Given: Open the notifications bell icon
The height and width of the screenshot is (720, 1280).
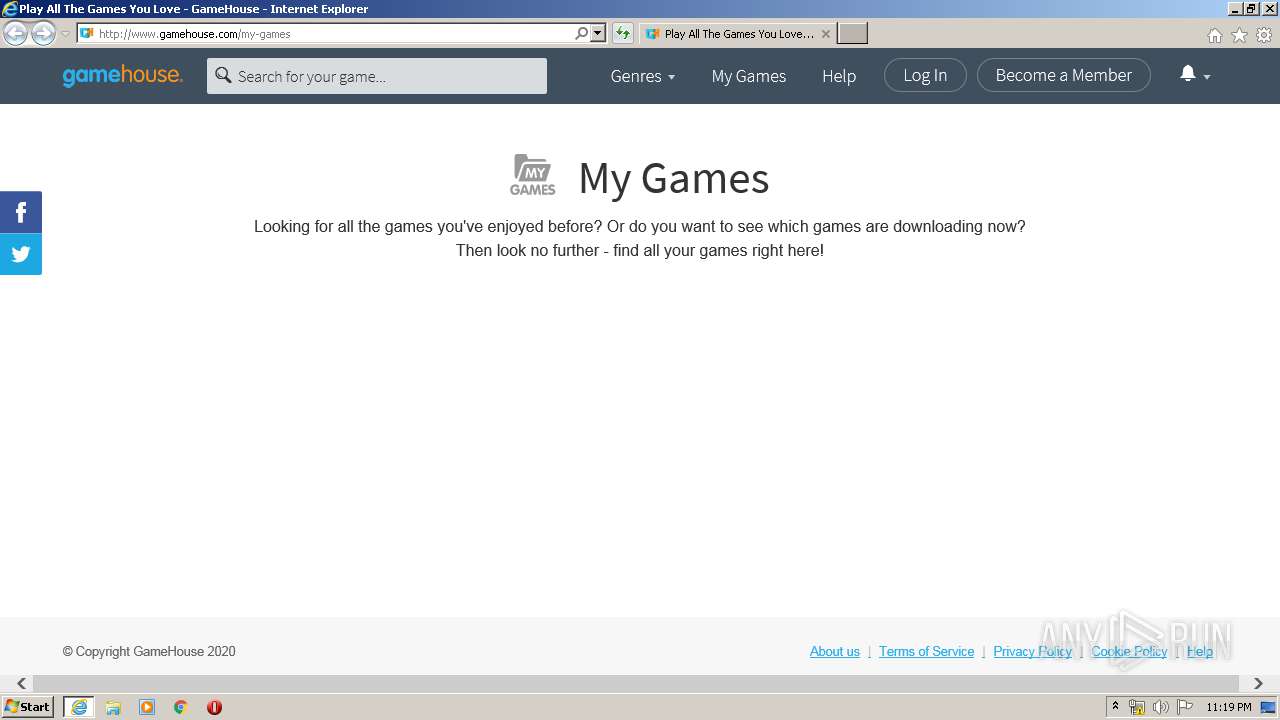Looking at the screenshot, I should click(1188, 74).
